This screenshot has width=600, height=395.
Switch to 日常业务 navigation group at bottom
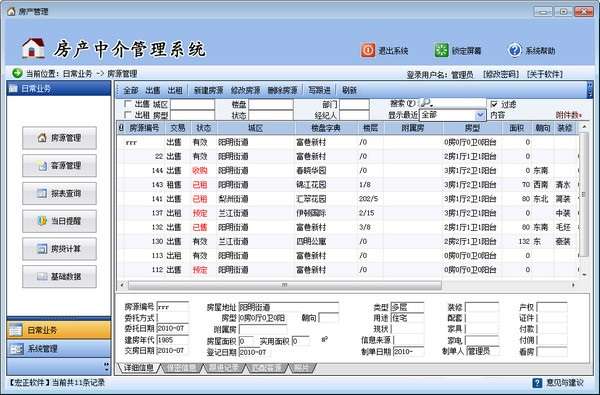(59, 330)
